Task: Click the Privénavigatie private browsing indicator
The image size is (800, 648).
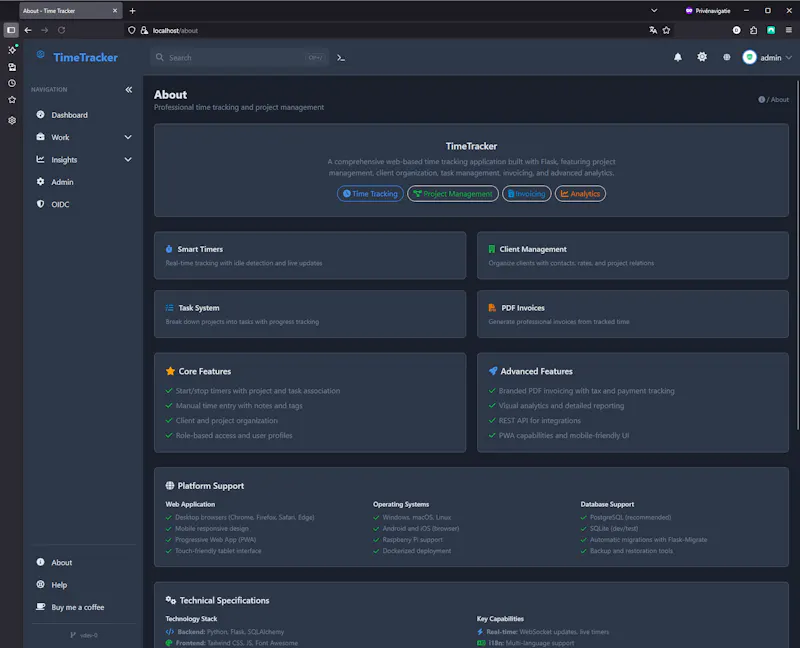Action: [708, 11]
